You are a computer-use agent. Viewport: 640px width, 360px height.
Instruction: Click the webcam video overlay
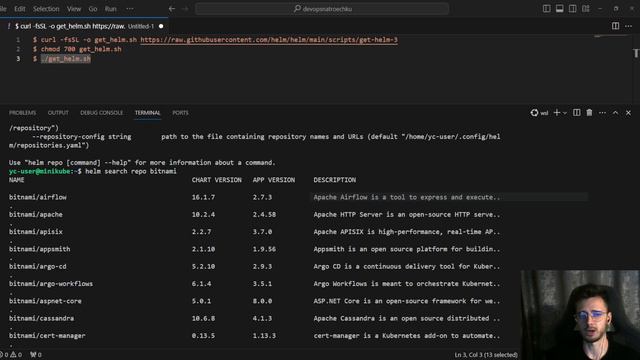(x=580, y=315)
